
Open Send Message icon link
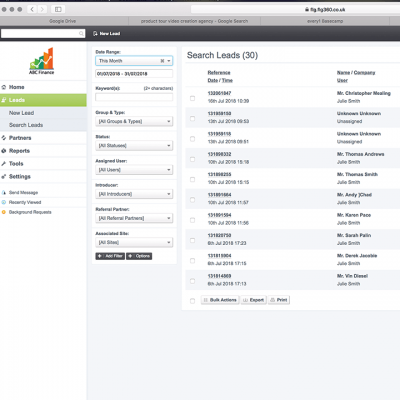[4, 193]
